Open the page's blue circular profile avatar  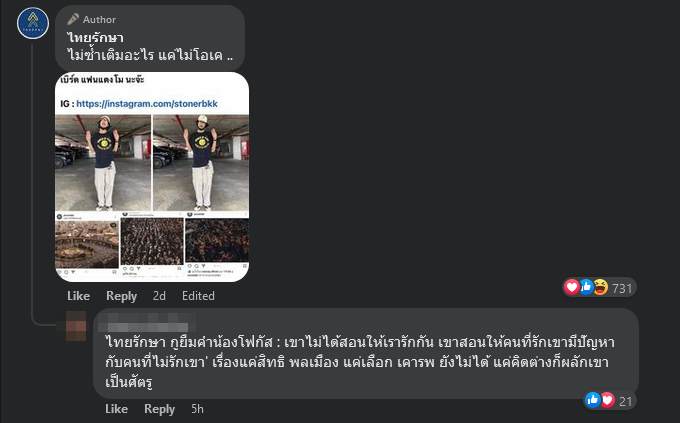(33, 23)
